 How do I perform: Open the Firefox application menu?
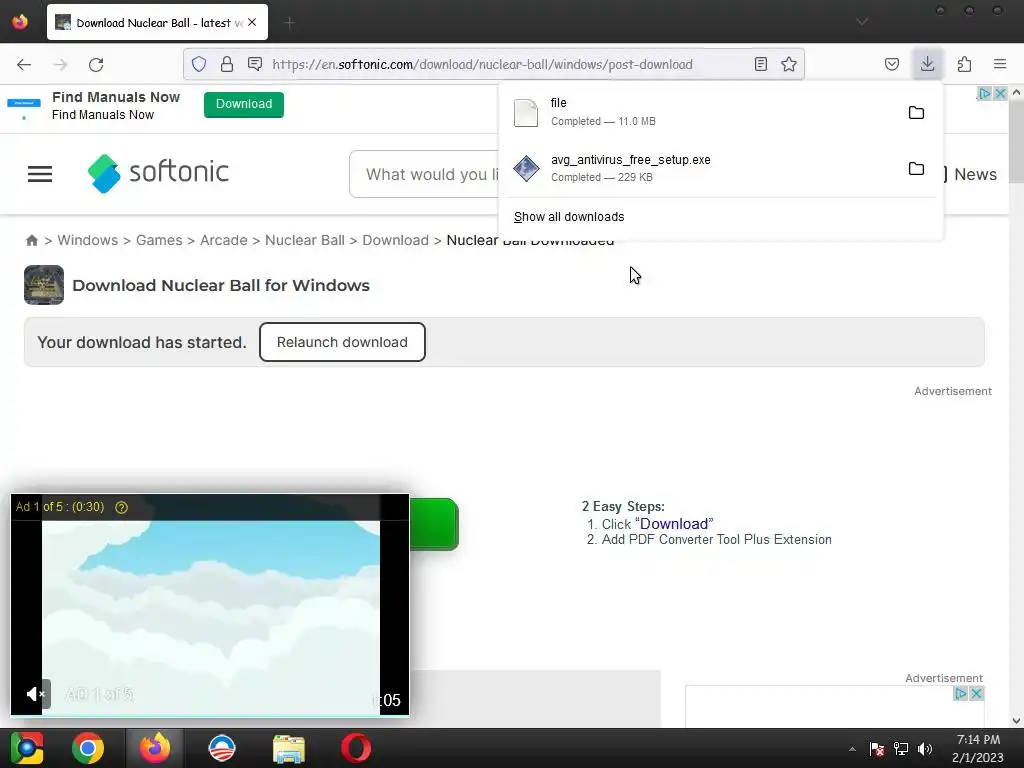click(x=1000, y=64)
